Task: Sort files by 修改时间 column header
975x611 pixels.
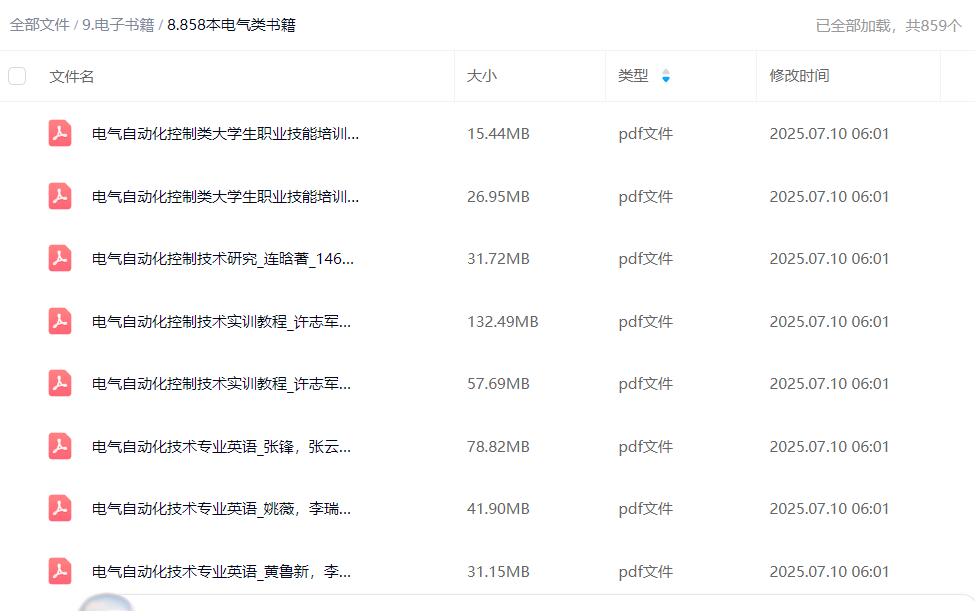Action: pos(798,76)
